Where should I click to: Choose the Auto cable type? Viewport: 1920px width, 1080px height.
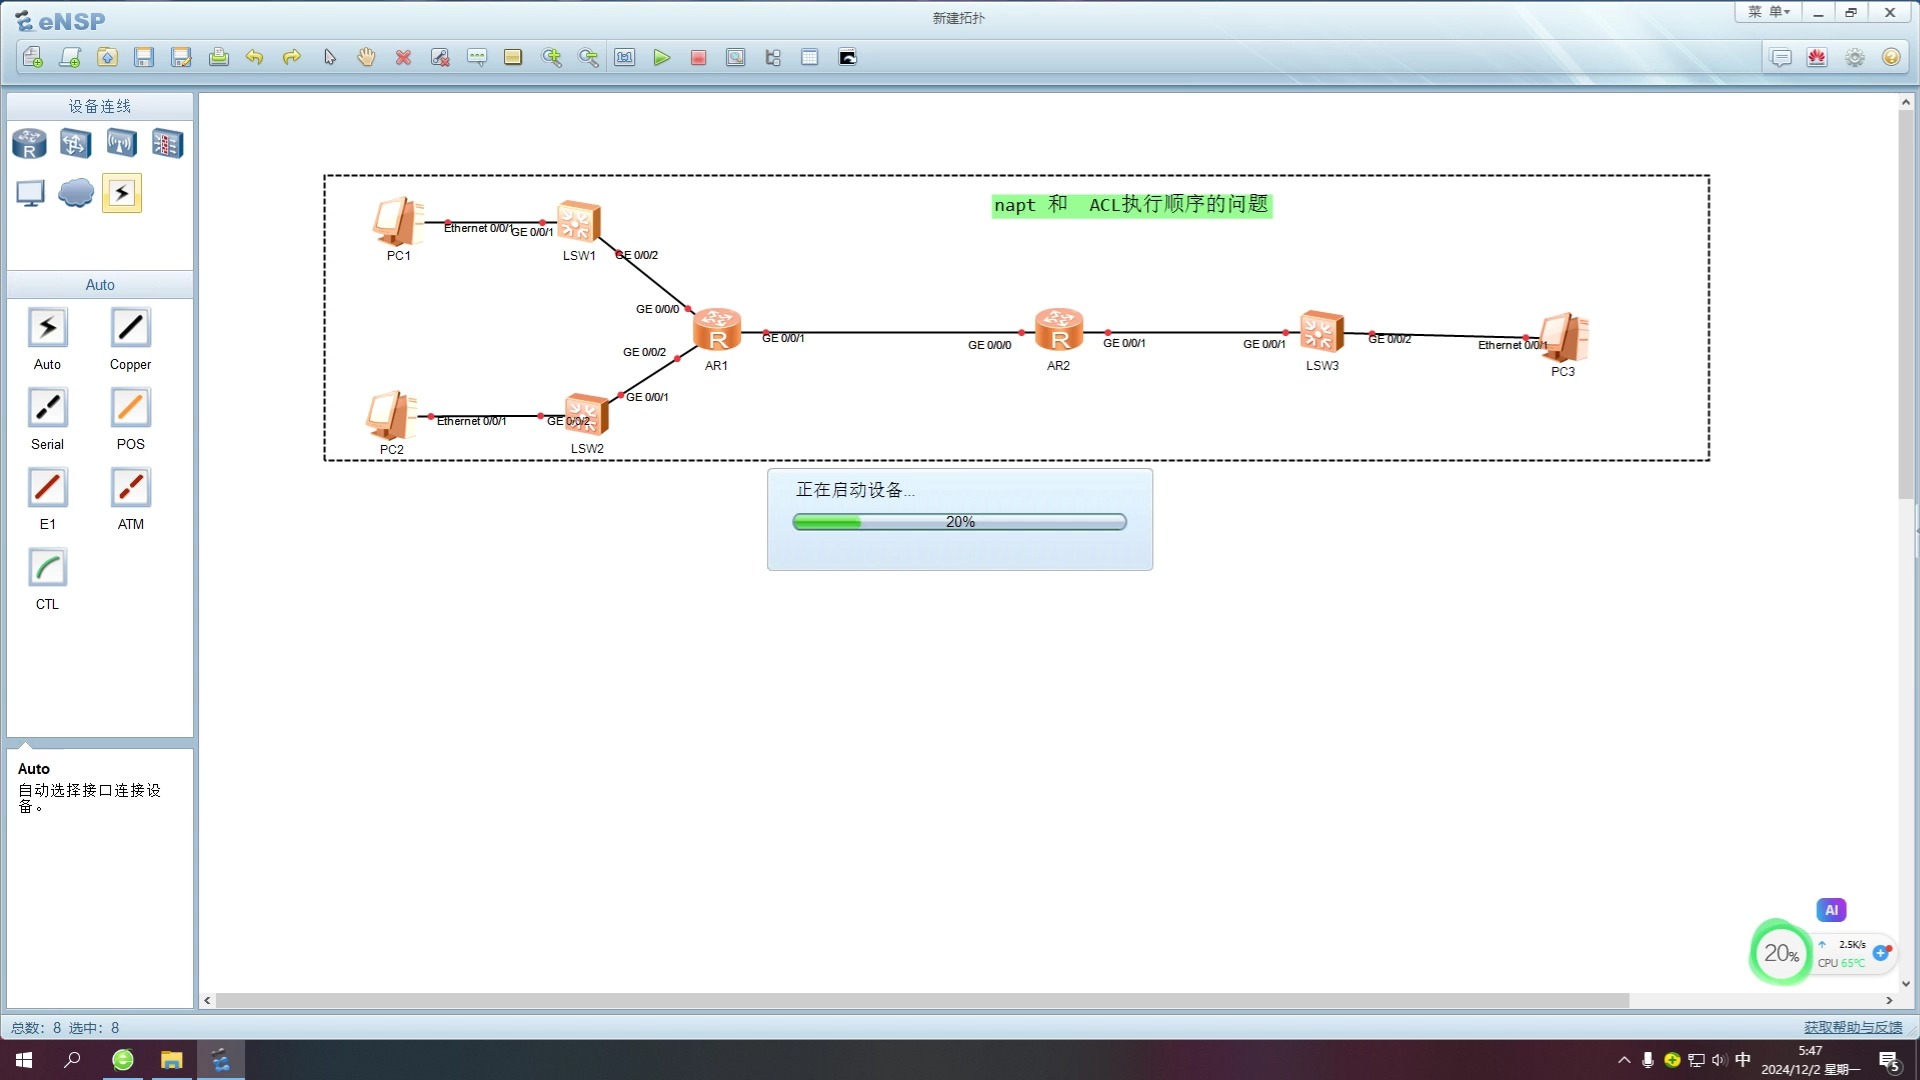tap(47, 328)
